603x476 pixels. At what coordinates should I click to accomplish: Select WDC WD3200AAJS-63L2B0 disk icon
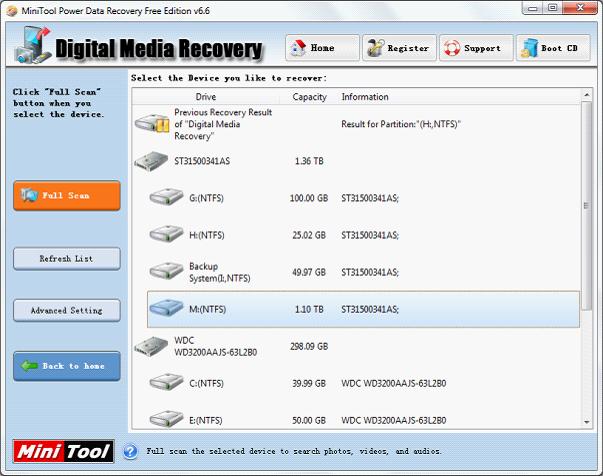click(151, 346)
